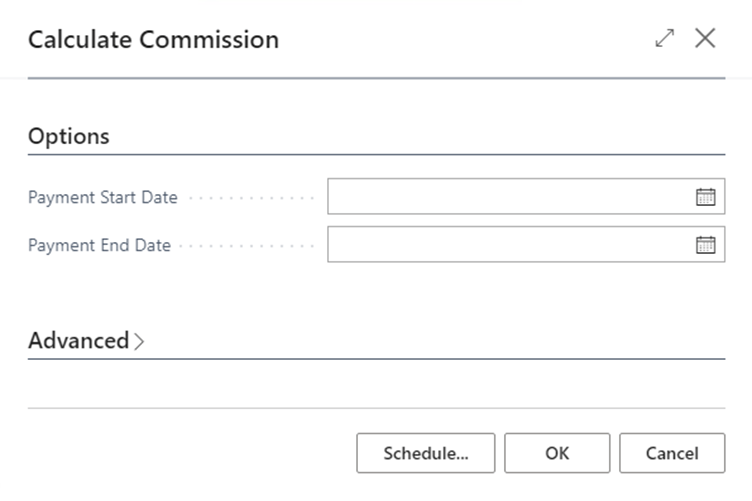Expand the dialog to full screen

pyautogui.click(x=664, y=39)
